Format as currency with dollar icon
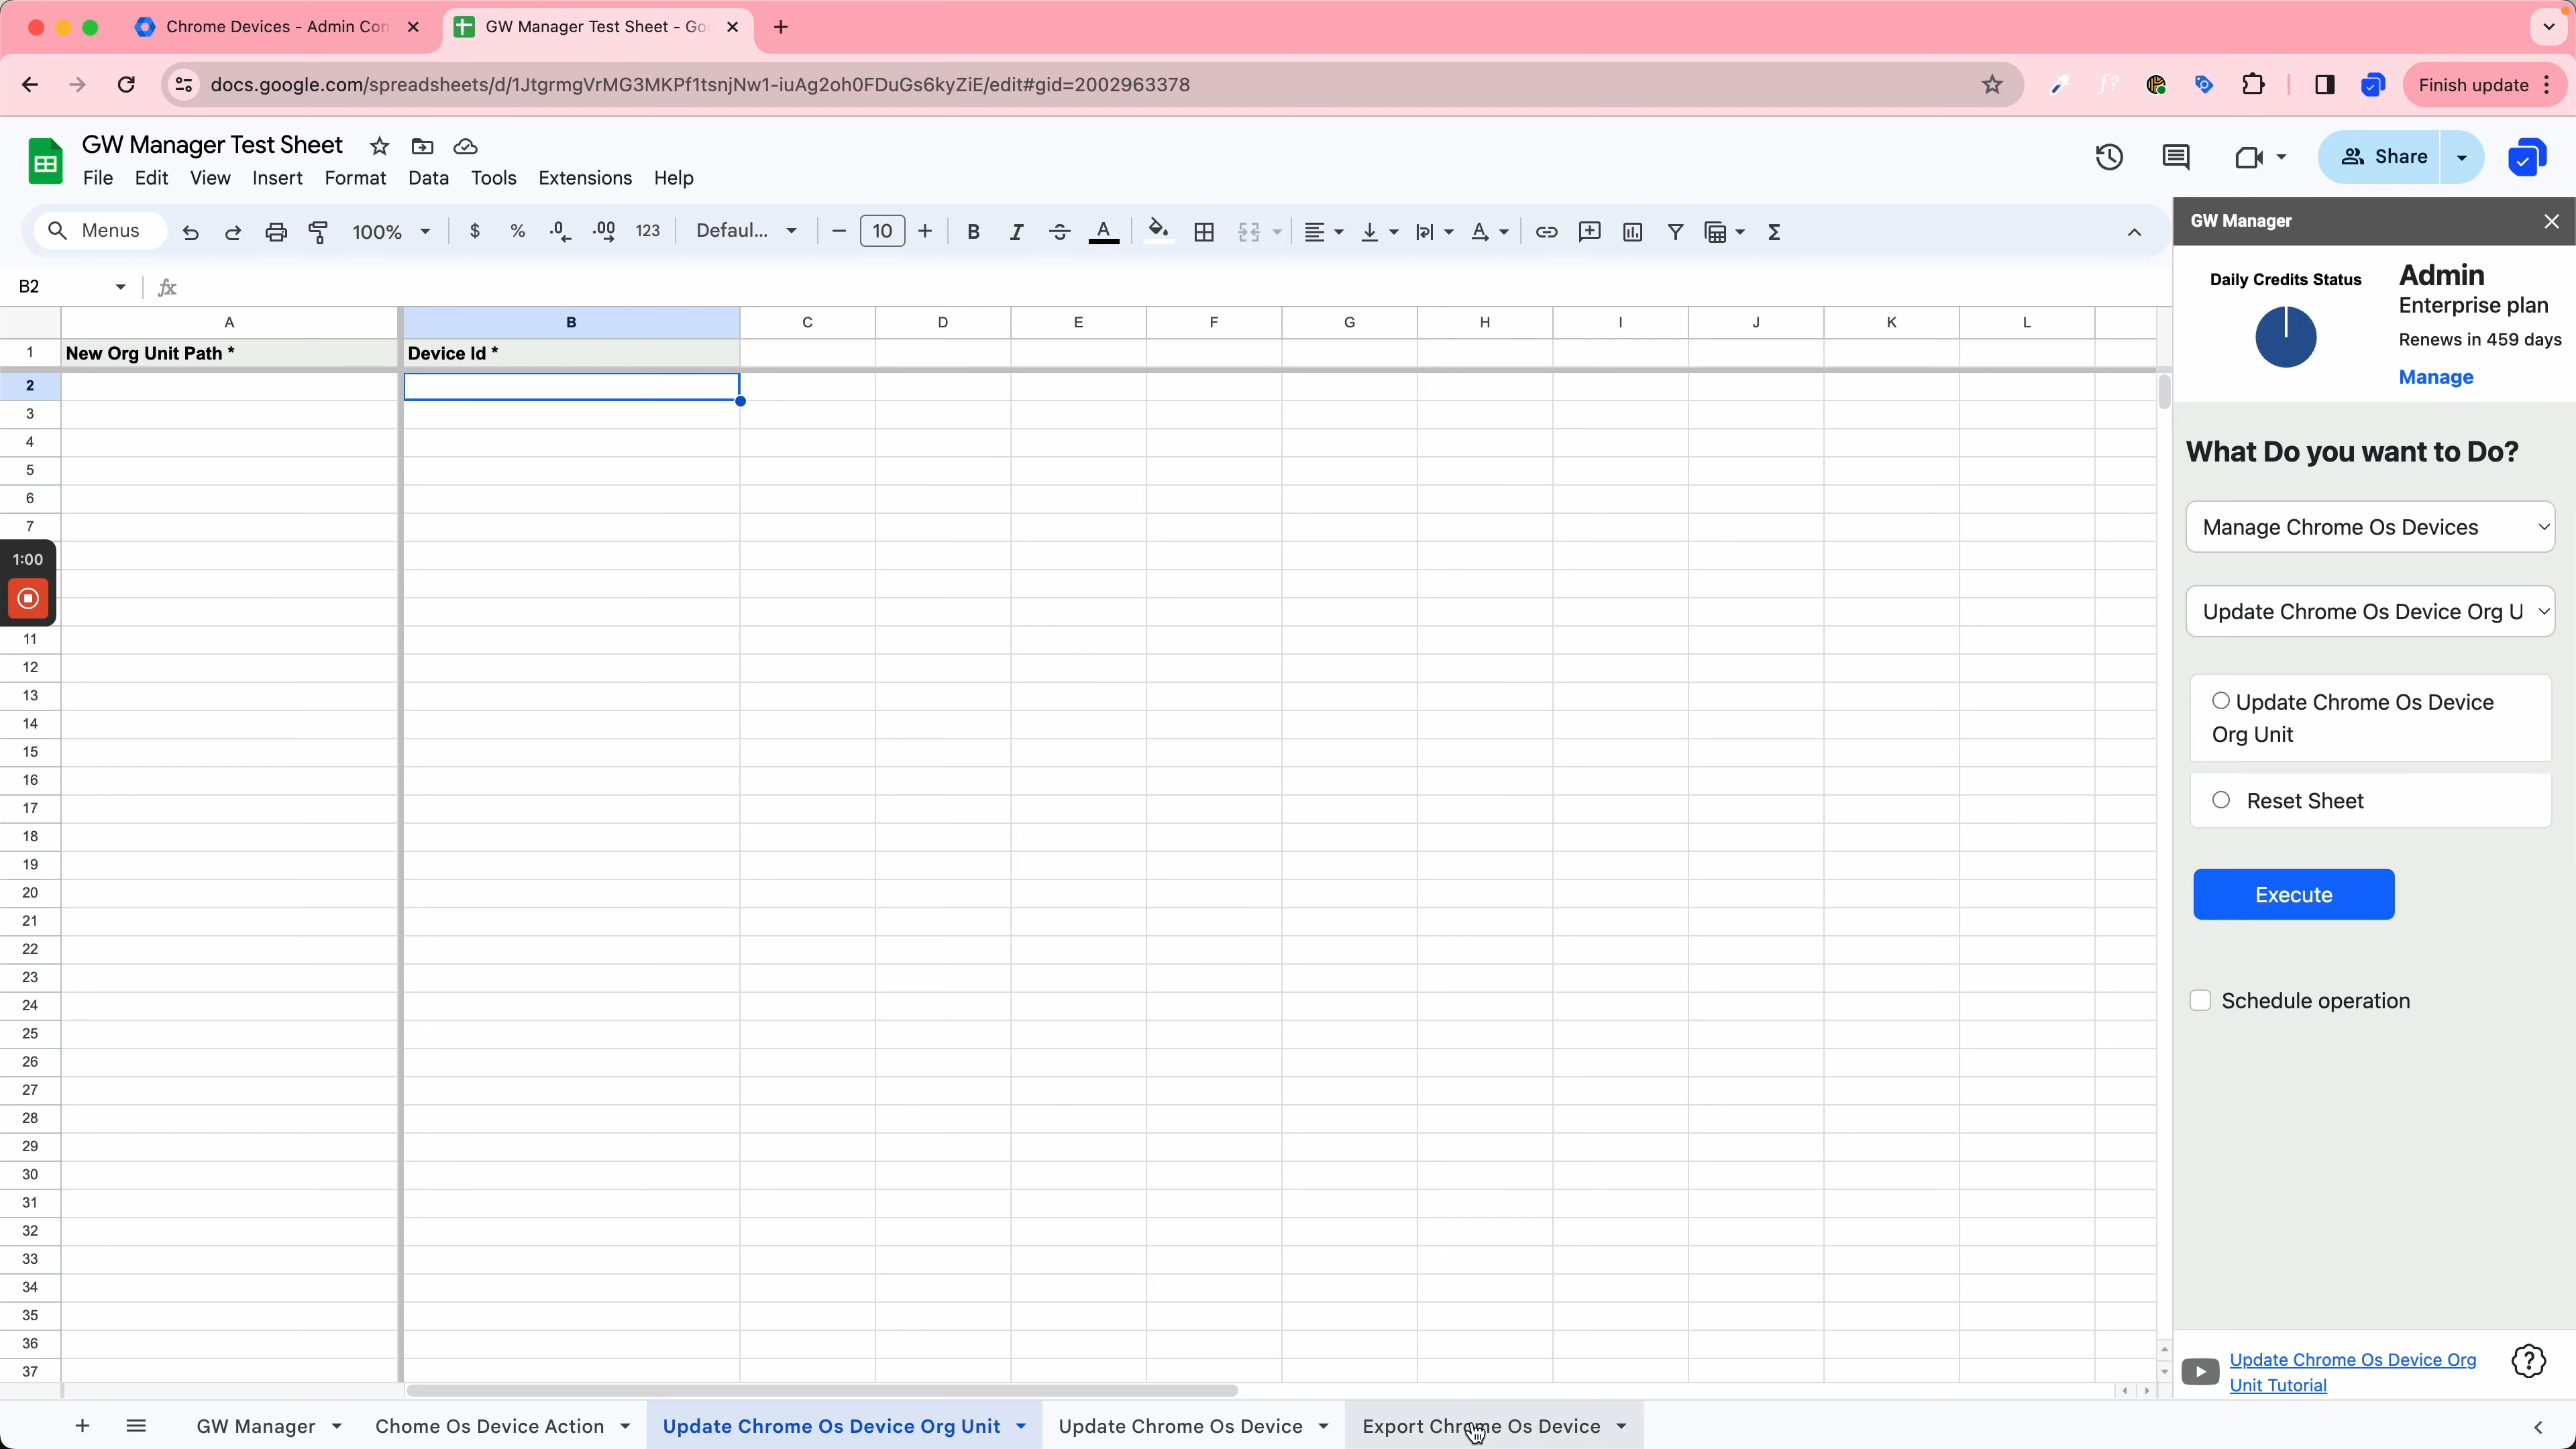2576x1449 pixels. tap(475, 232)
